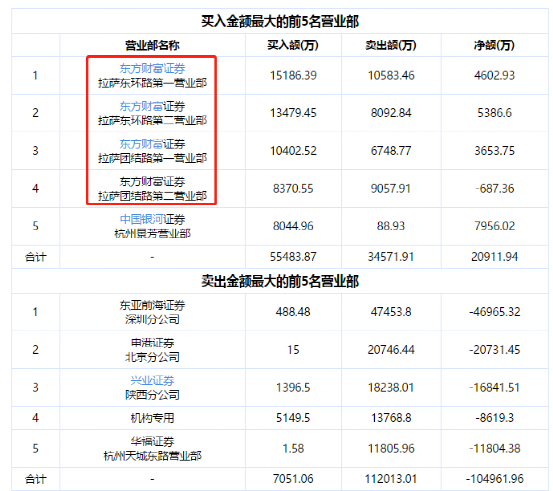The height and width of the screenshot is (491, 553).
Task: Select 机构专用 cell
Action: coord(152,418)
